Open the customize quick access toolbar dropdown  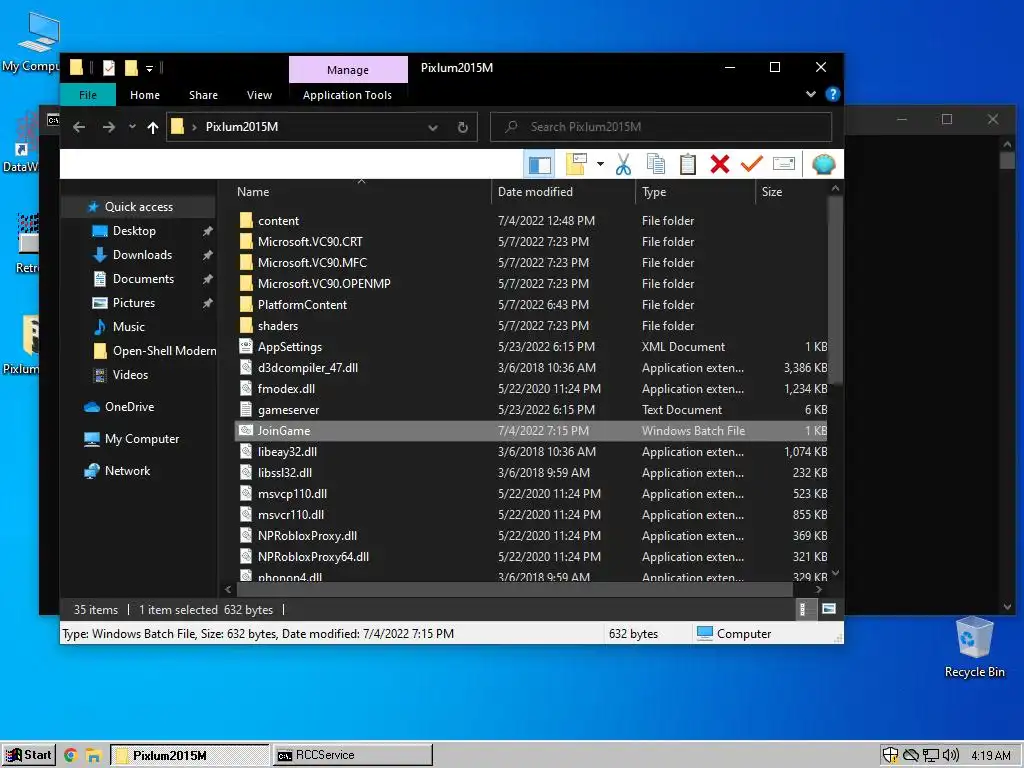[149, 68]
